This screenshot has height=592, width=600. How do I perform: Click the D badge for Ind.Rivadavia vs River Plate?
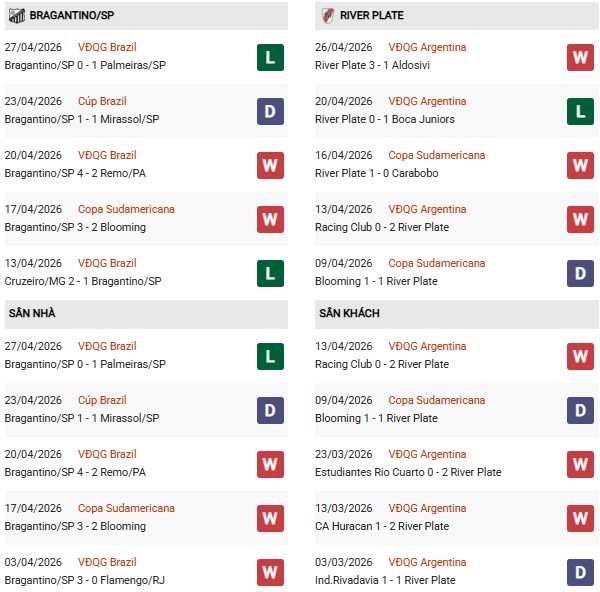(580, 572)
